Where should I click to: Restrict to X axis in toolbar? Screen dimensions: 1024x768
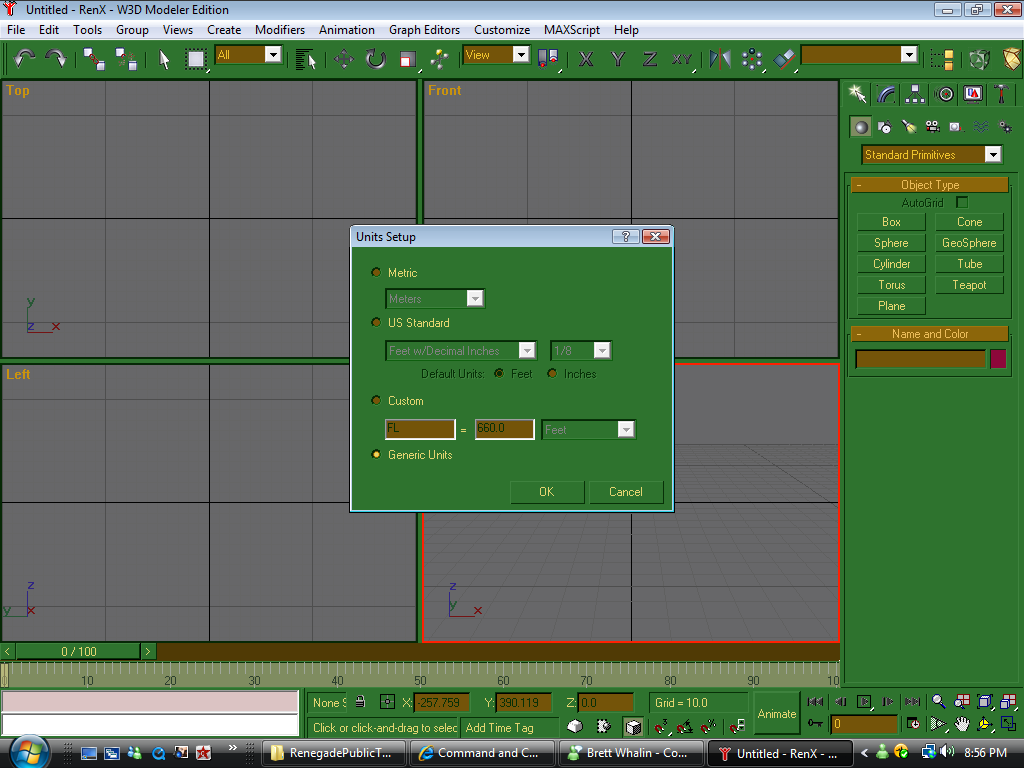(586, 59)
